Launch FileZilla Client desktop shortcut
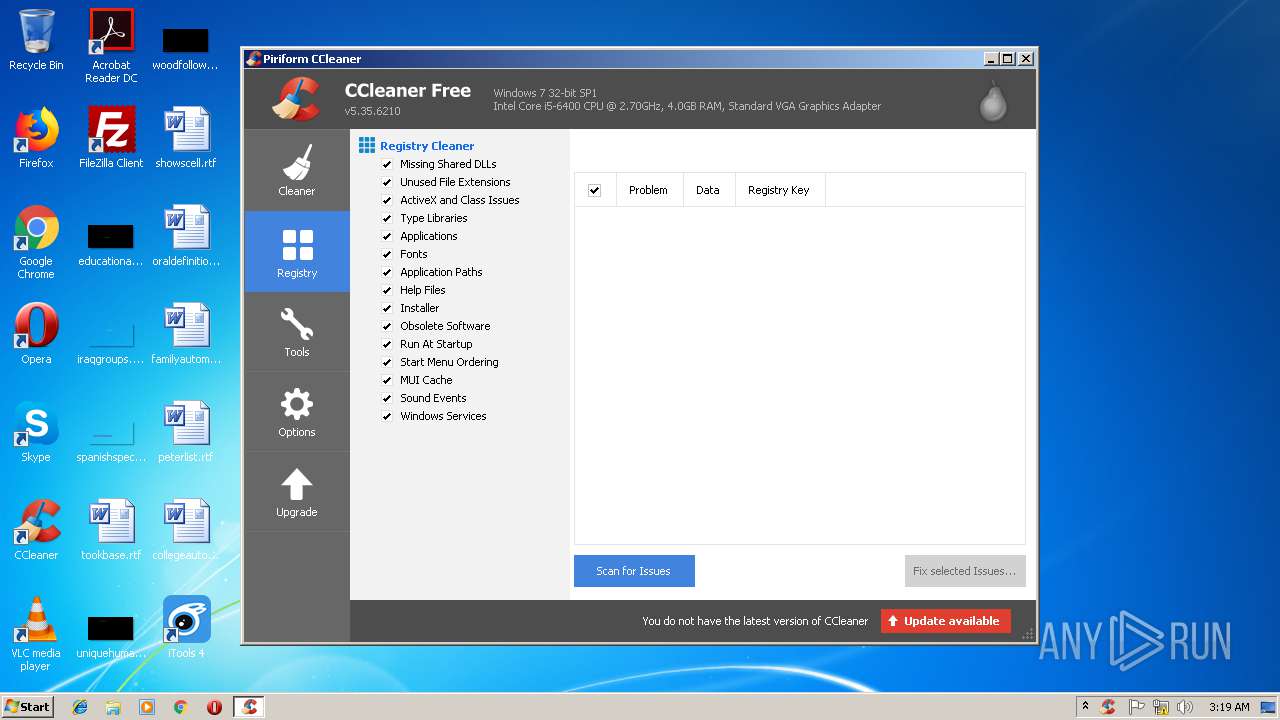The width and height of the screenshot is (1280, 720). [111, 138]
